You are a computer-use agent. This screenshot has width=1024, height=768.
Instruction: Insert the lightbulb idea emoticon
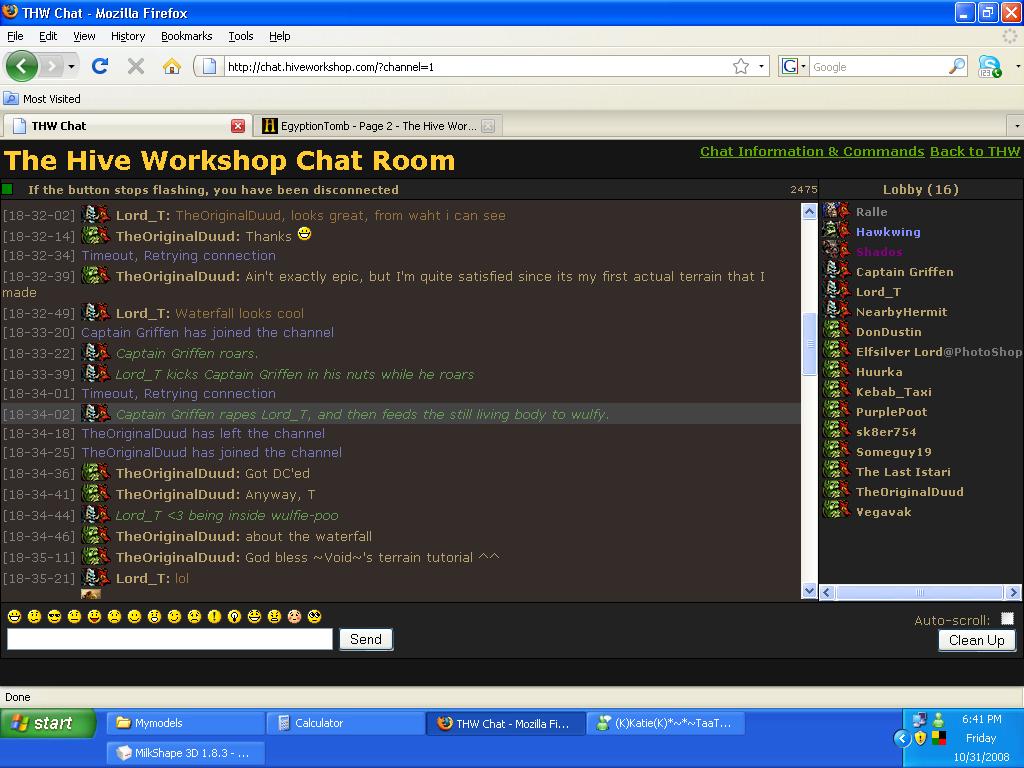[x=234, y=616]
